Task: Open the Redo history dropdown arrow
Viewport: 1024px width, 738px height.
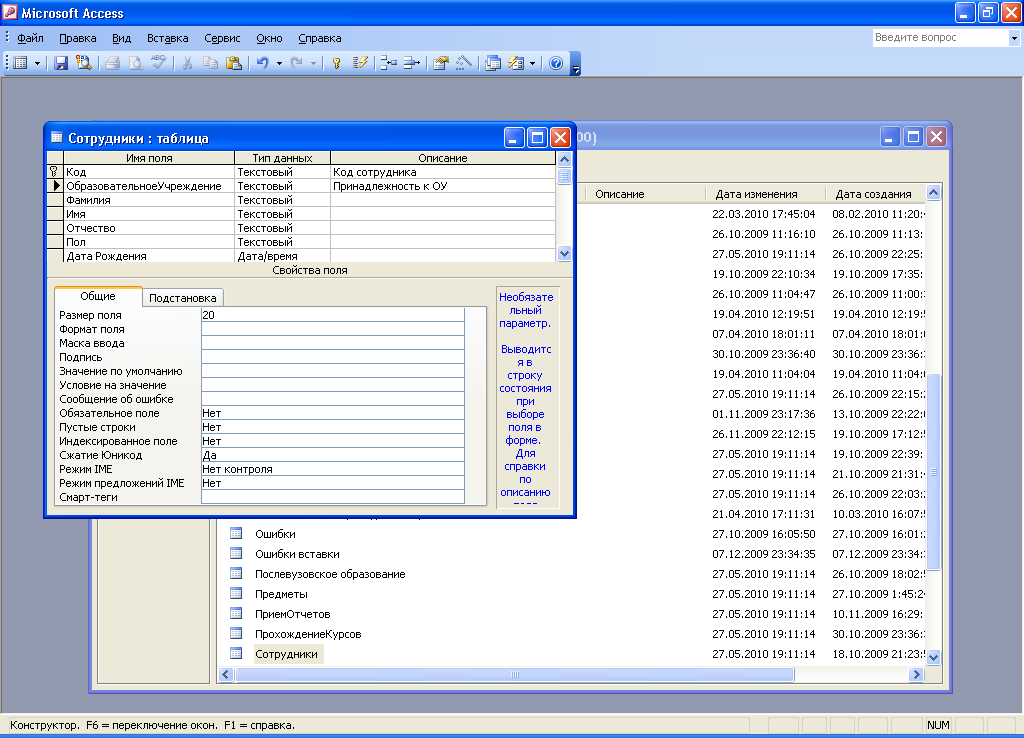Action: click(313, 63)
